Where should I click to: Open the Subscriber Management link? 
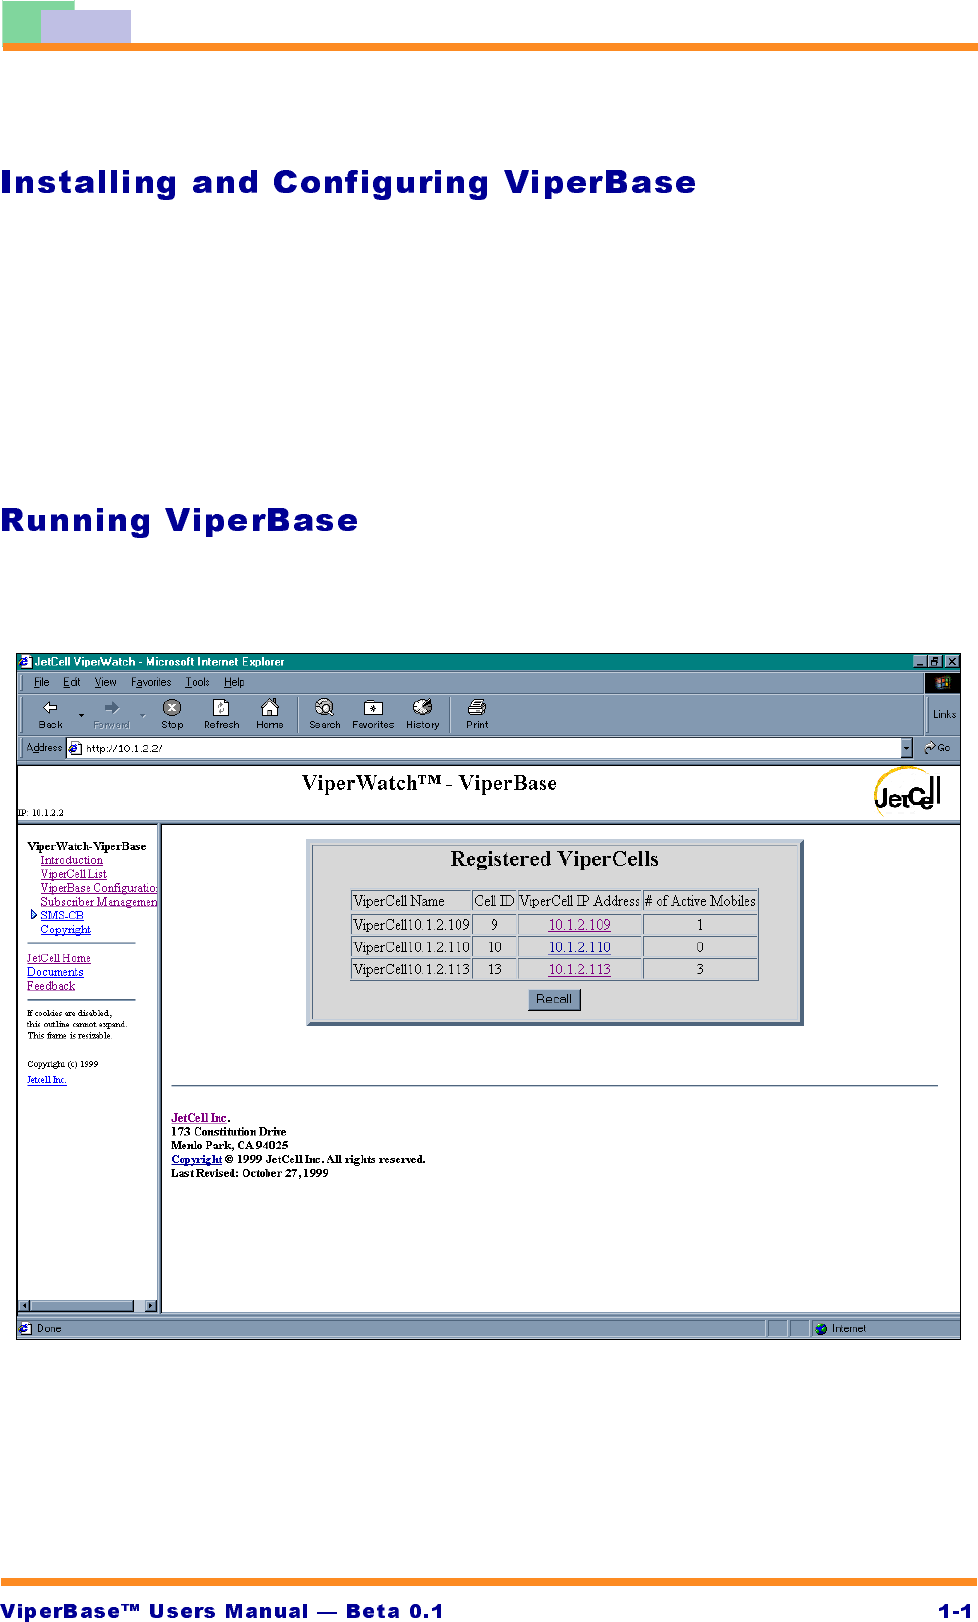click(98, 902)
